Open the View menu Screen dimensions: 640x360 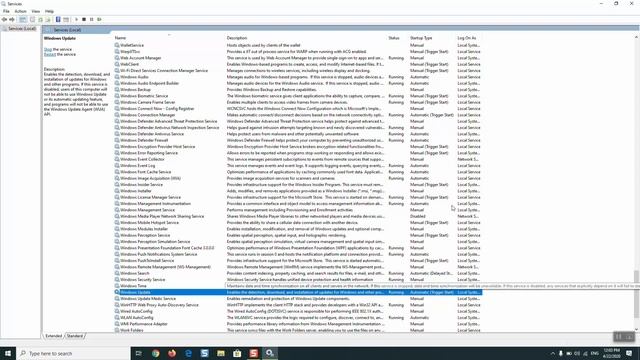click(x=36, y=11)
